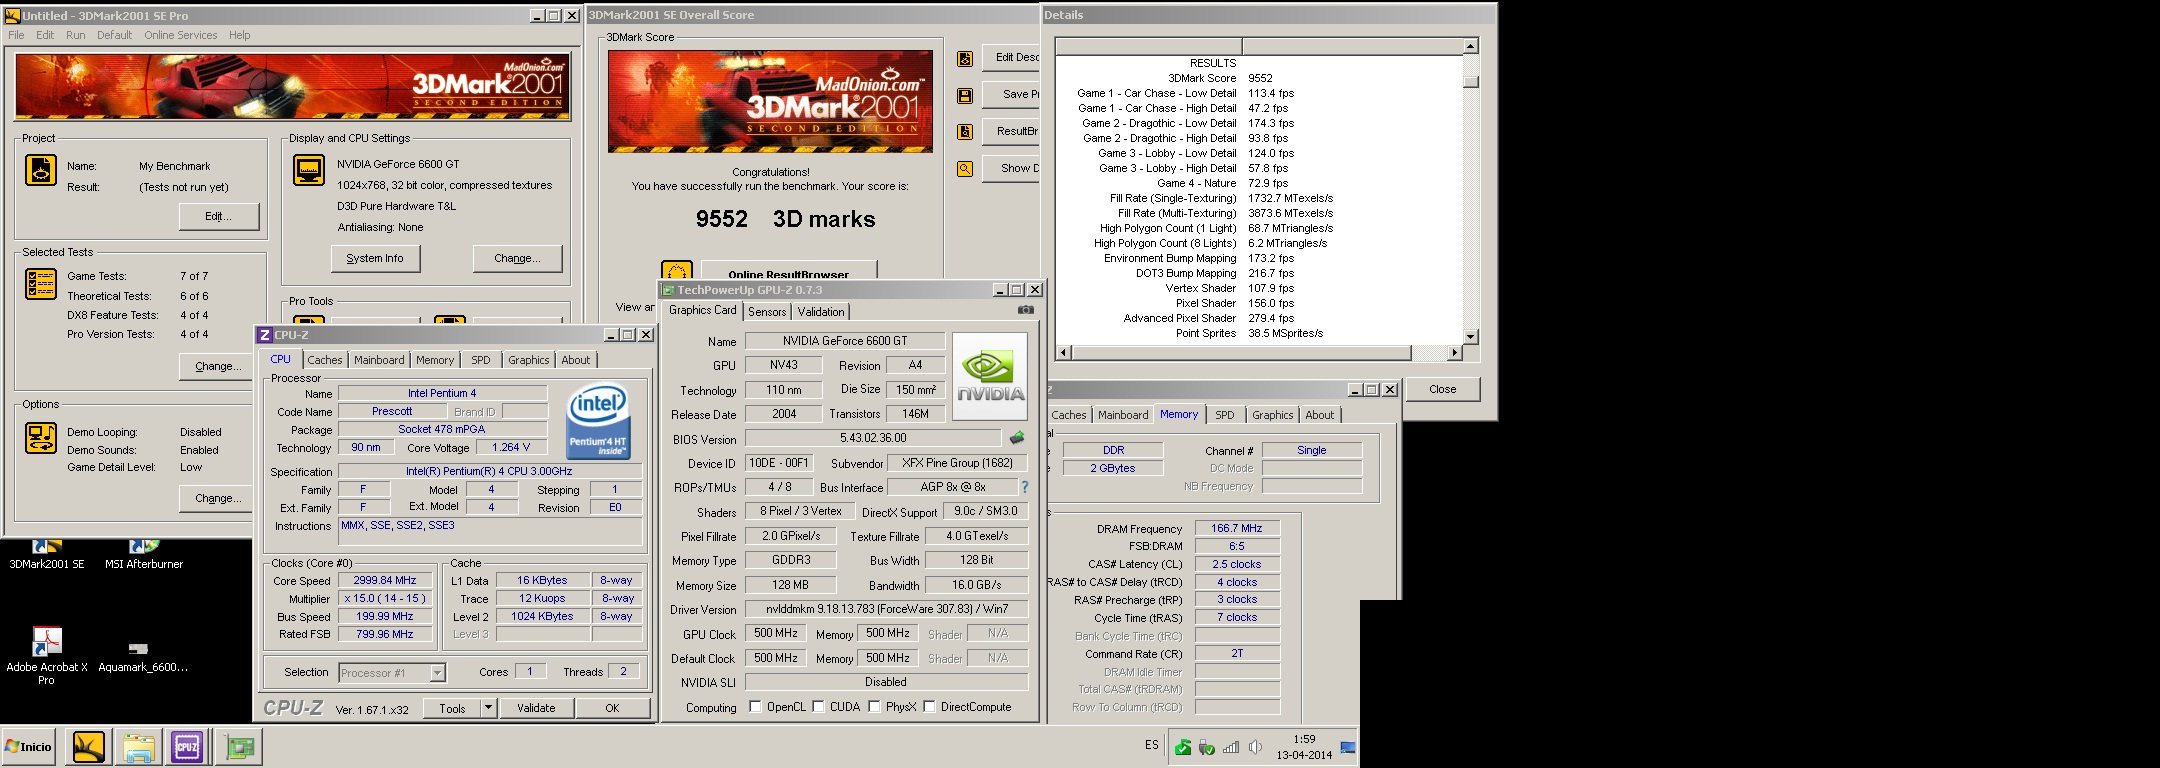The height and width of the screenshot is (768, 2160).
Task: Open the MSI Afterburner desktop shortcut
Action: [144, 555]
